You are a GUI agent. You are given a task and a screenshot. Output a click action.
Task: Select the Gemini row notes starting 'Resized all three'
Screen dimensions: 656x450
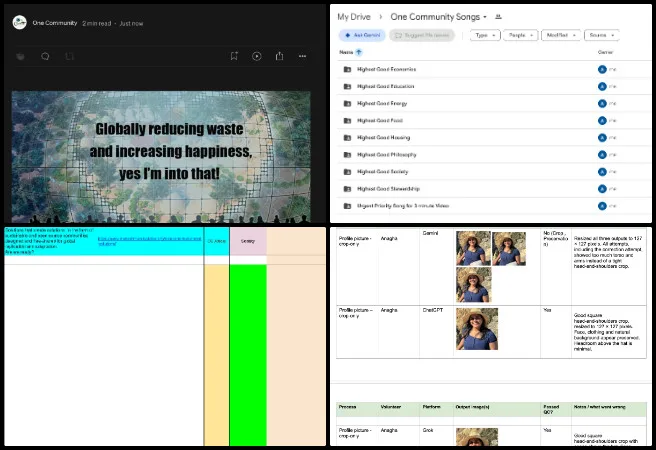tap(609, 267)
